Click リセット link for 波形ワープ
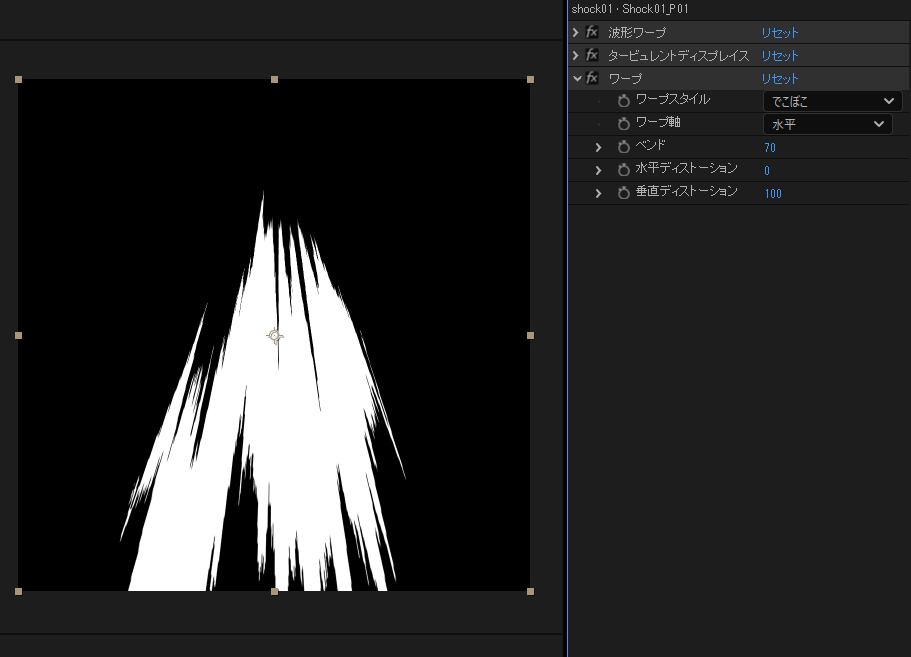This screenshot has height=657, width=911. 780,33
